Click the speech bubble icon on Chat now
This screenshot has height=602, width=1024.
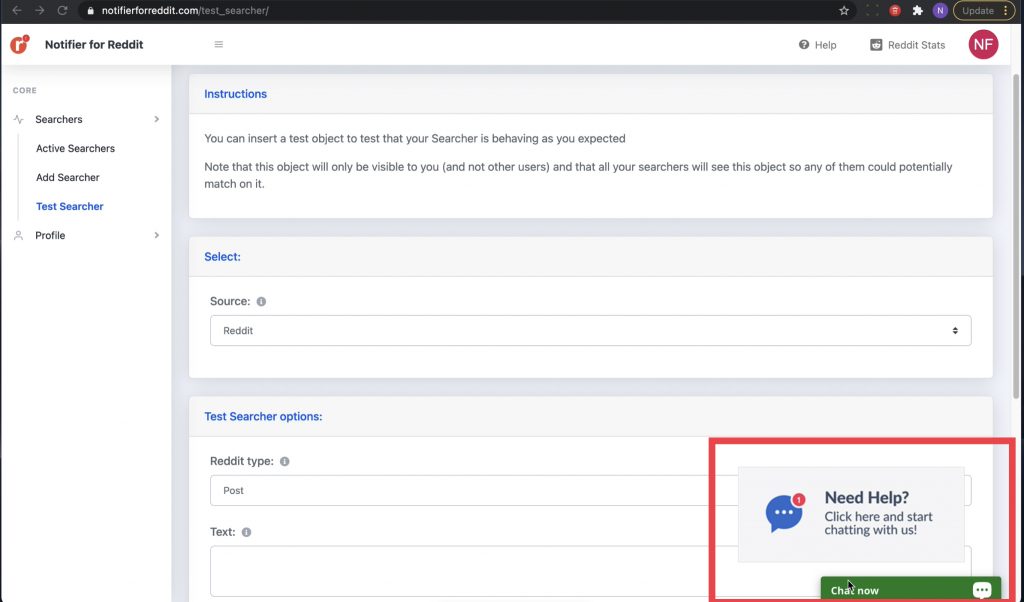pos(982,590)
